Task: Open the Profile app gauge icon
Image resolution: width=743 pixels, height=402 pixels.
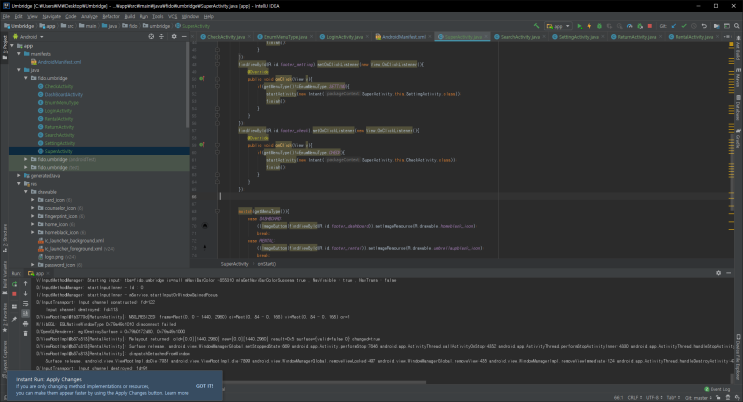Action: coord(629,26)
